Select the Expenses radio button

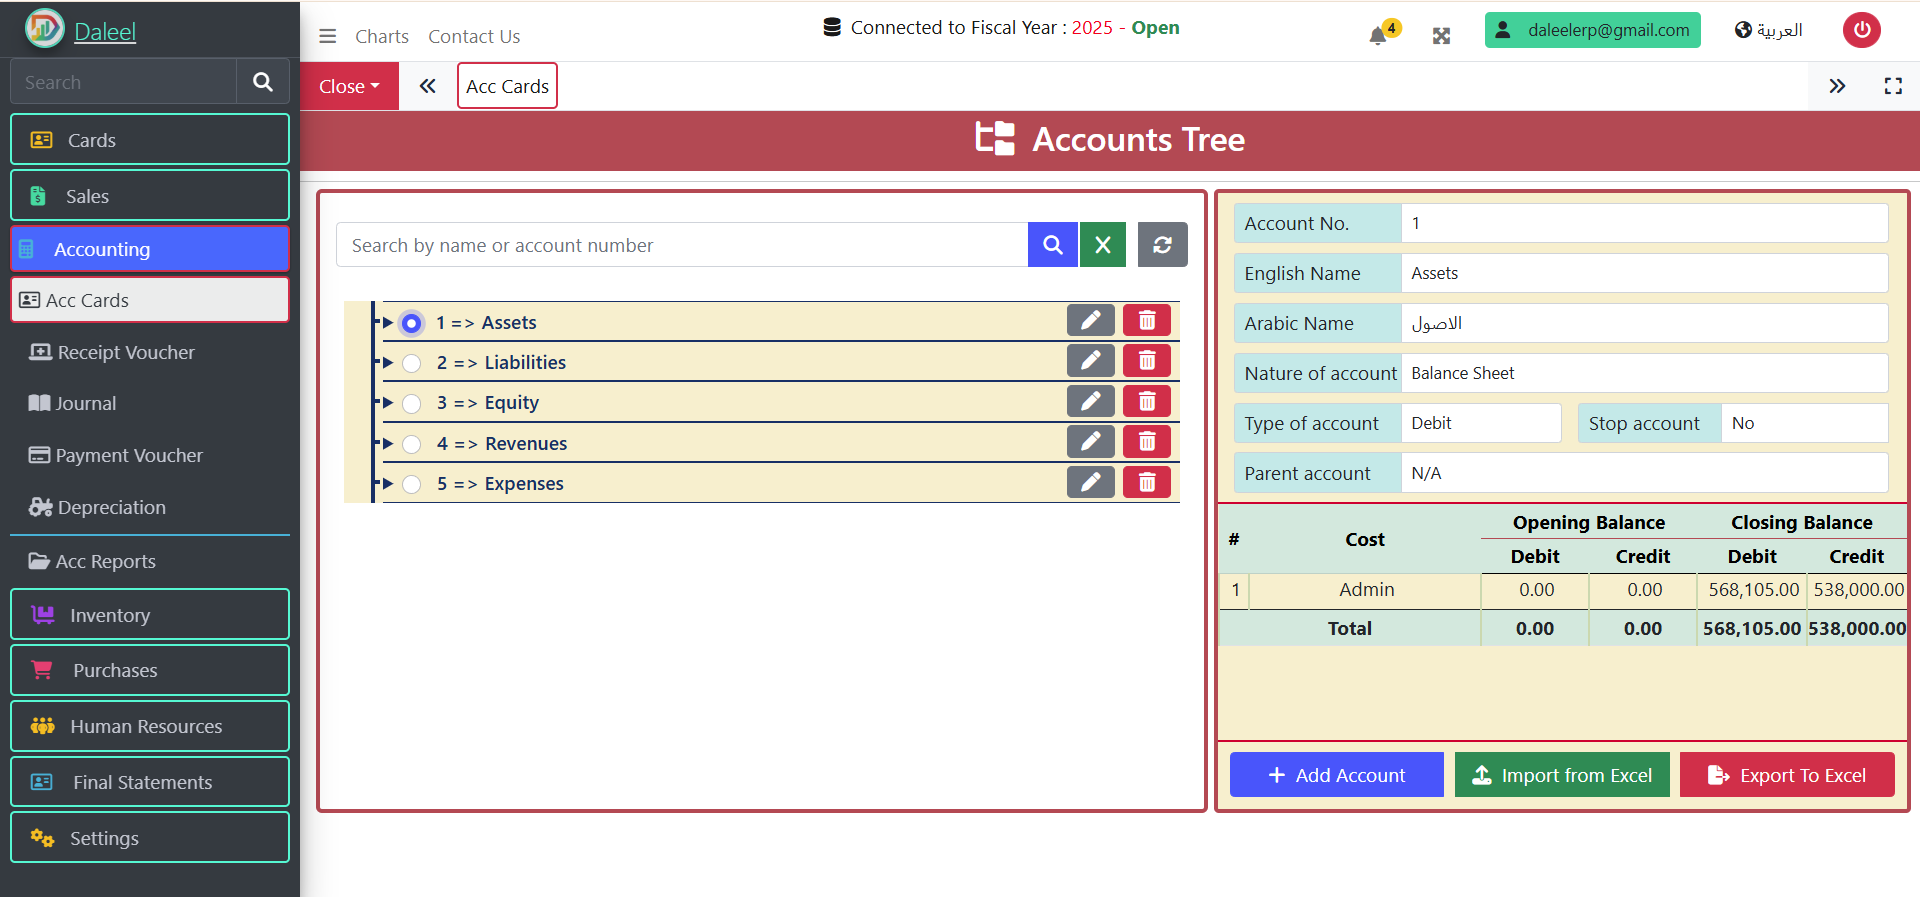coord(411,484)
